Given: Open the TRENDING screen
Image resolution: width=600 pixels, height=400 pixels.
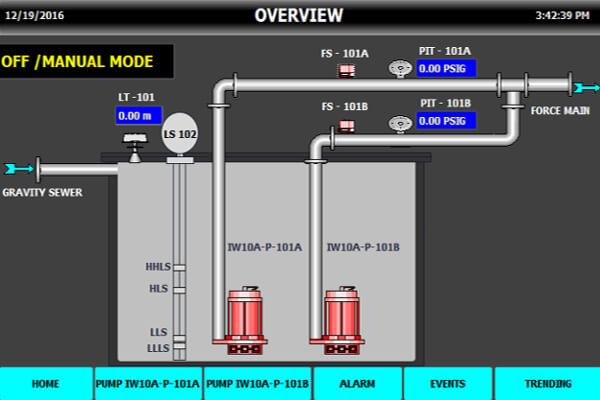Looking at the screenshot, I should point(548,384).
